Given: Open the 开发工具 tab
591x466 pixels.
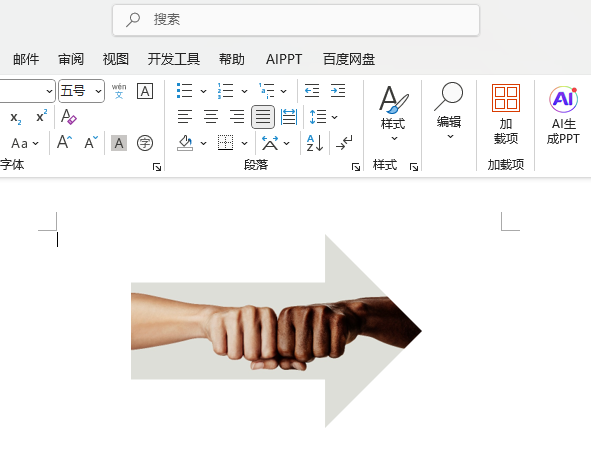Looking at the screenshot, I should pyautogui.click(x=173, y=59).
